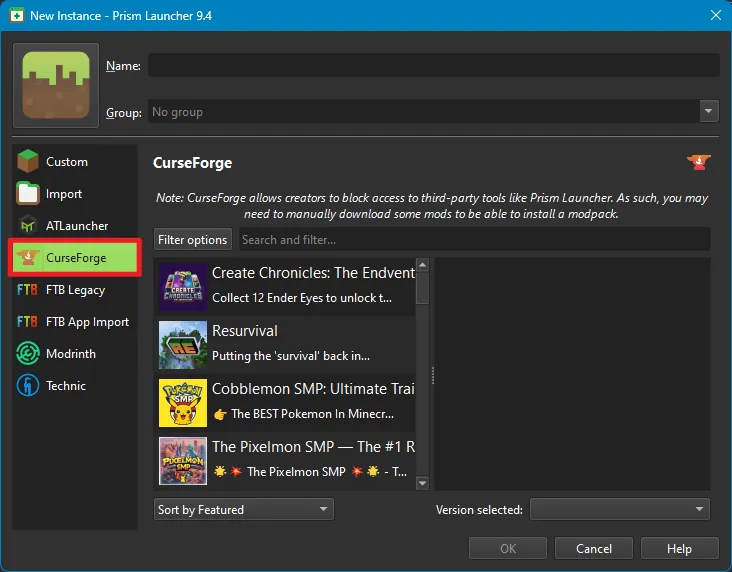Select 'Create Chronicles: The Endvent' title
732x572 pixels.
pos(313,273)
